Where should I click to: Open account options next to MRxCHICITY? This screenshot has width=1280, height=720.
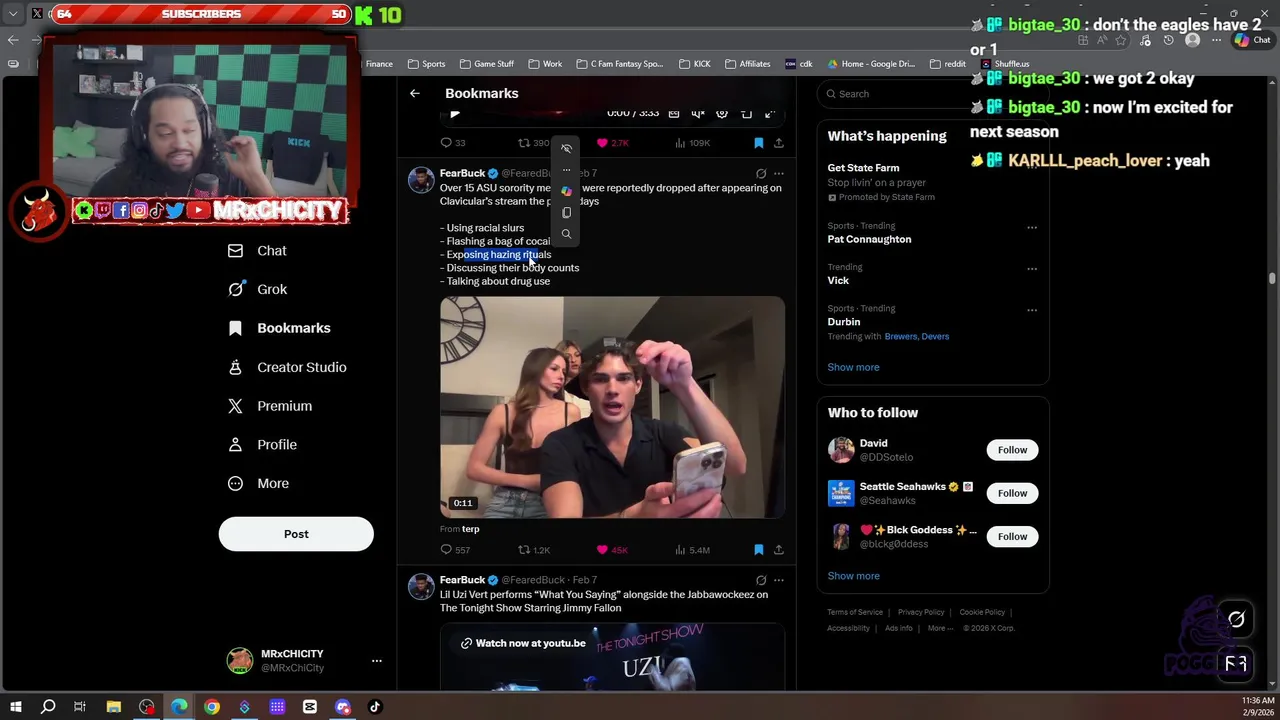click(377, 661)
